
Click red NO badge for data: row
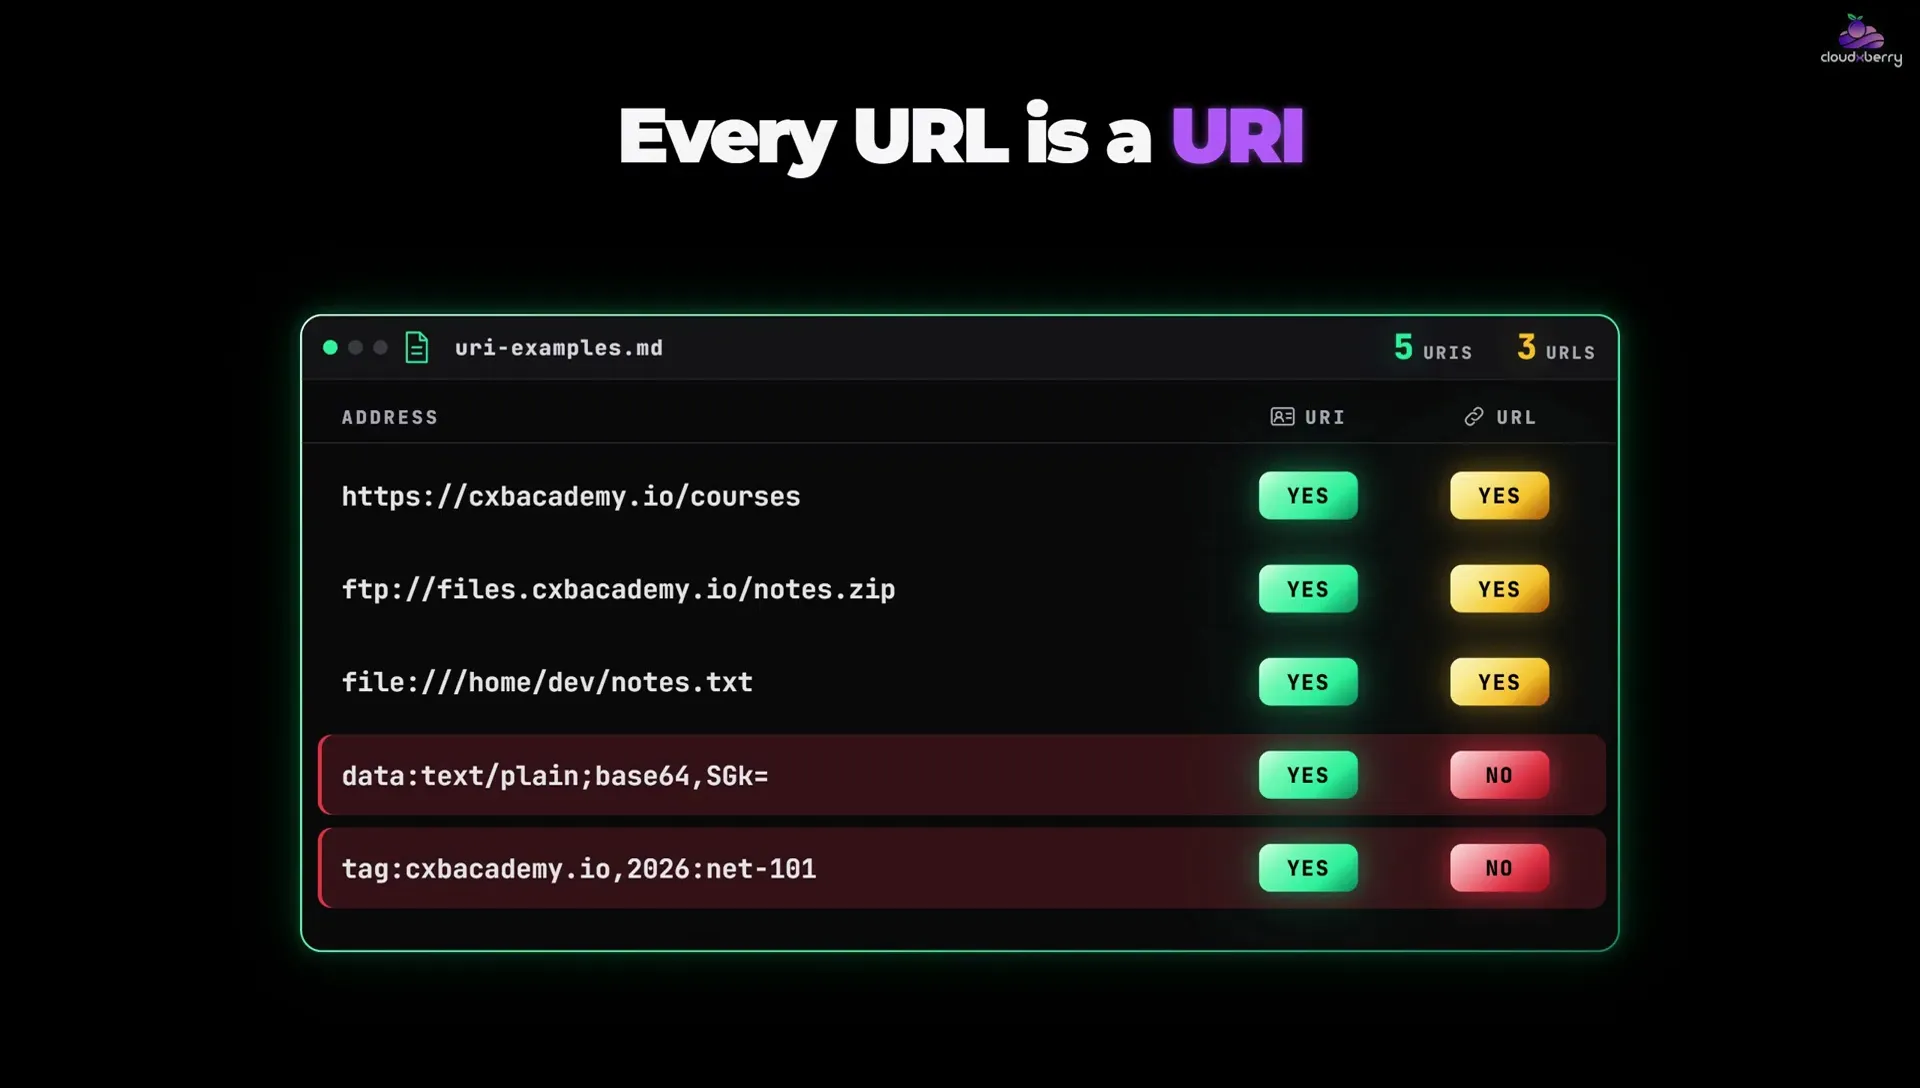point(1499,774)
